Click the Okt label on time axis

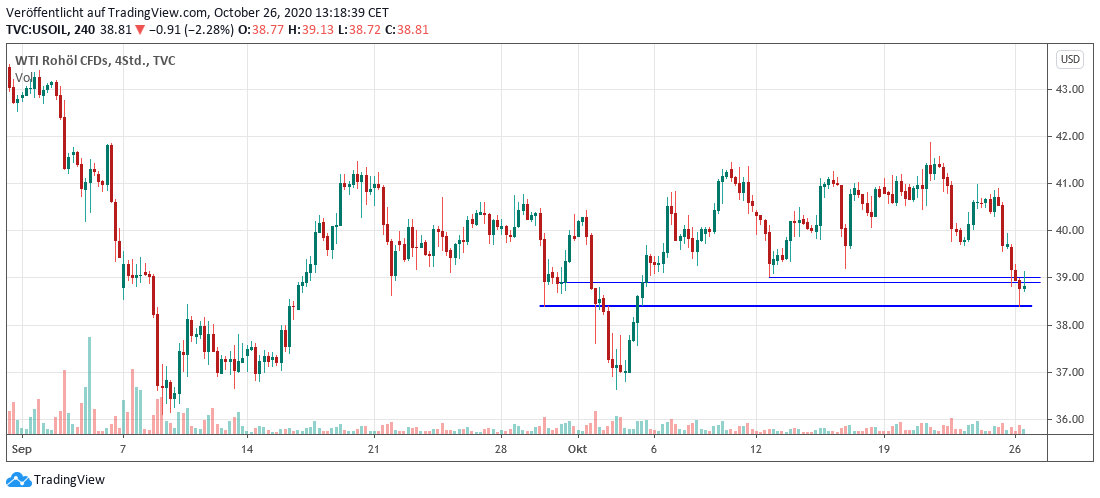[x=578, y=451]
